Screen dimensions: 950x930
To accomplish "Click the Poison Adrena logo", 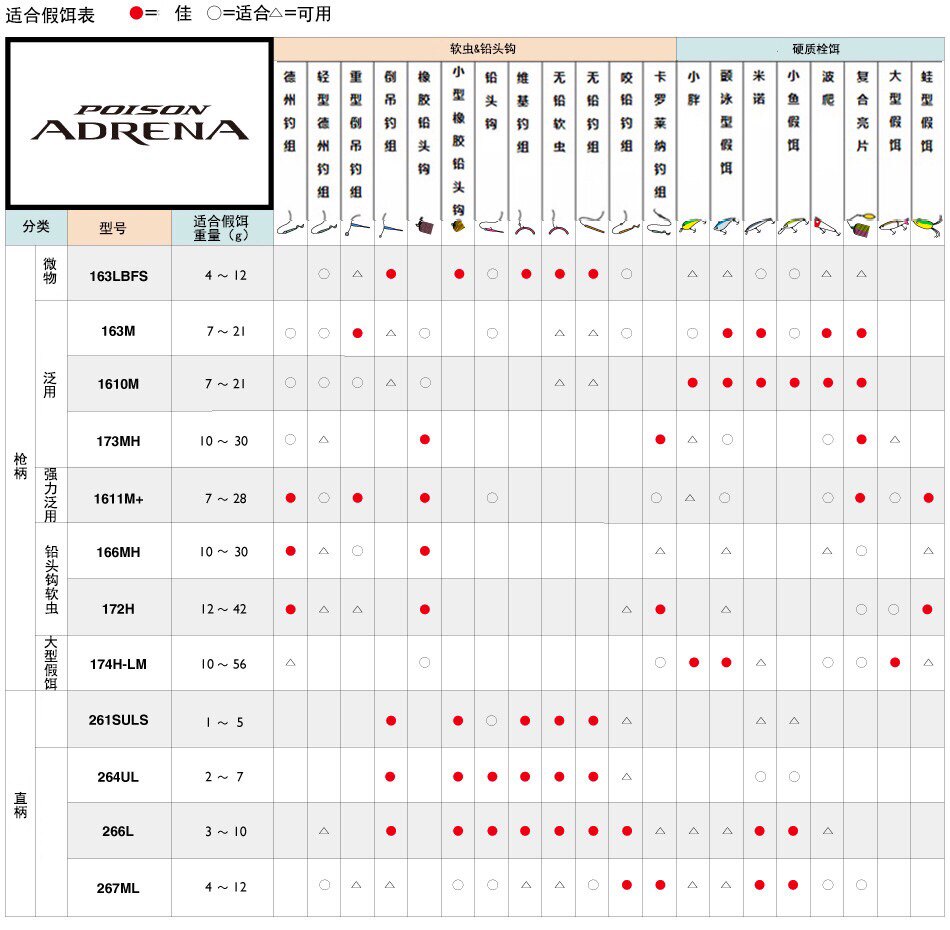I will click(x=140, y=125).
